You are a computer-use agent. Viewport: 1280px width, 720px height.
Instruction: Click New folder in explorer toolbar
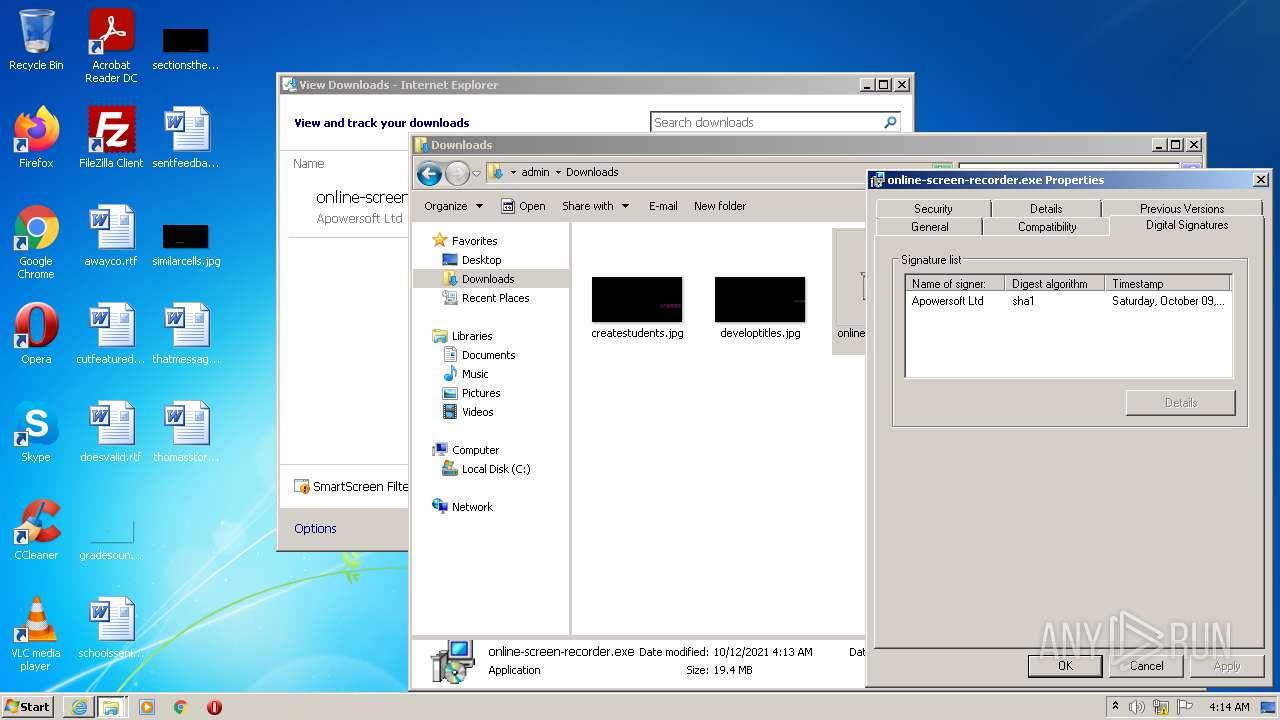tap(720, 206)
